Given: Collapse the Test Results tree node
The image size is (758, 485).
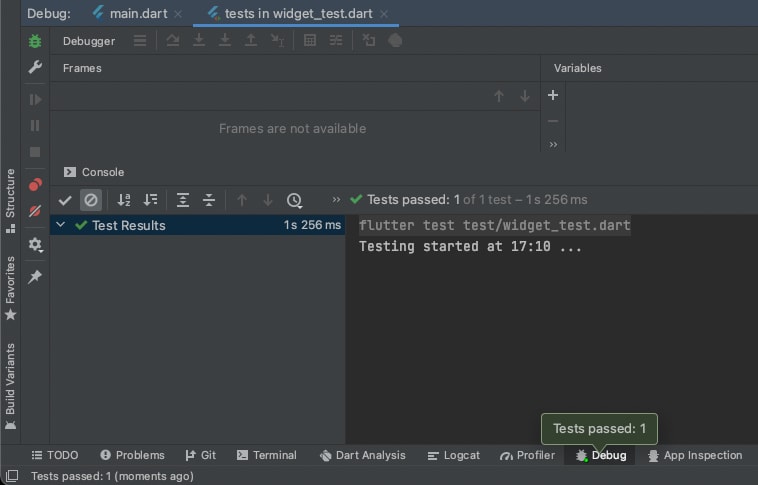Looking at the screenshot, I should click(x=60, y=225).
